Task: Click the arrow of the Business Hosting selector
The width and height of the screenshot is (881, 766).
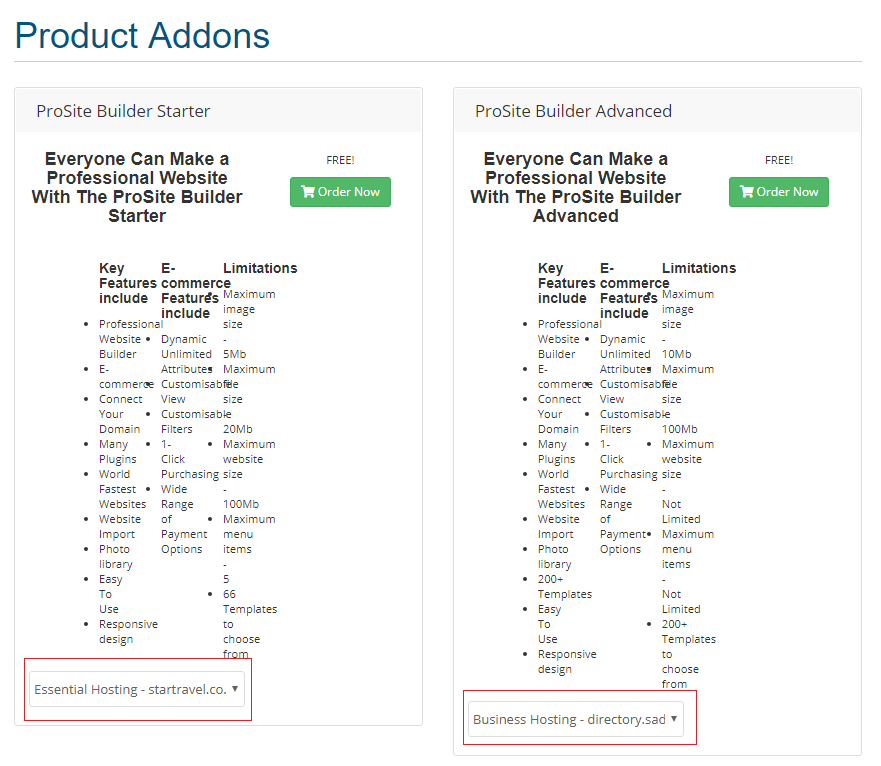Action: tap(674, 719)
